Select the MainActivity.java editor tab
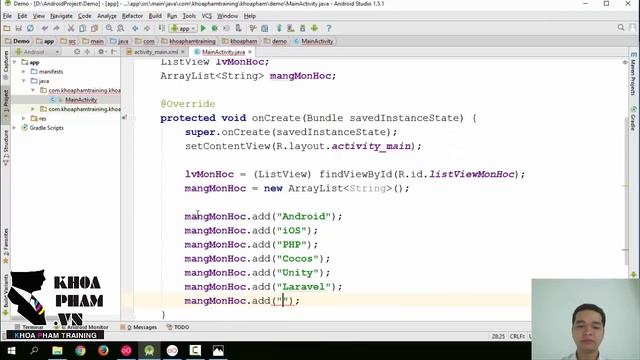 tap(223, 52)
